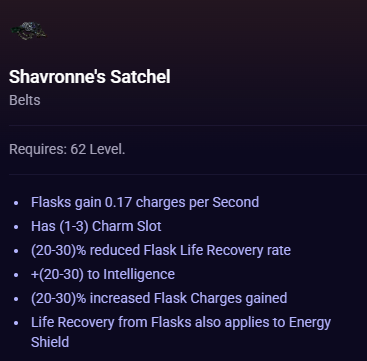
Task: Click the bullet beside the Intelligence modifier
Action: (x=16, y=275)
